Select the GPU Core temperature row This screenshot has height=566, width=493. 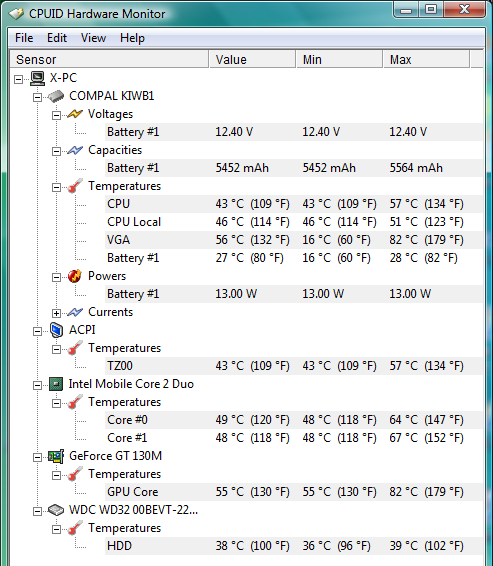294,492
